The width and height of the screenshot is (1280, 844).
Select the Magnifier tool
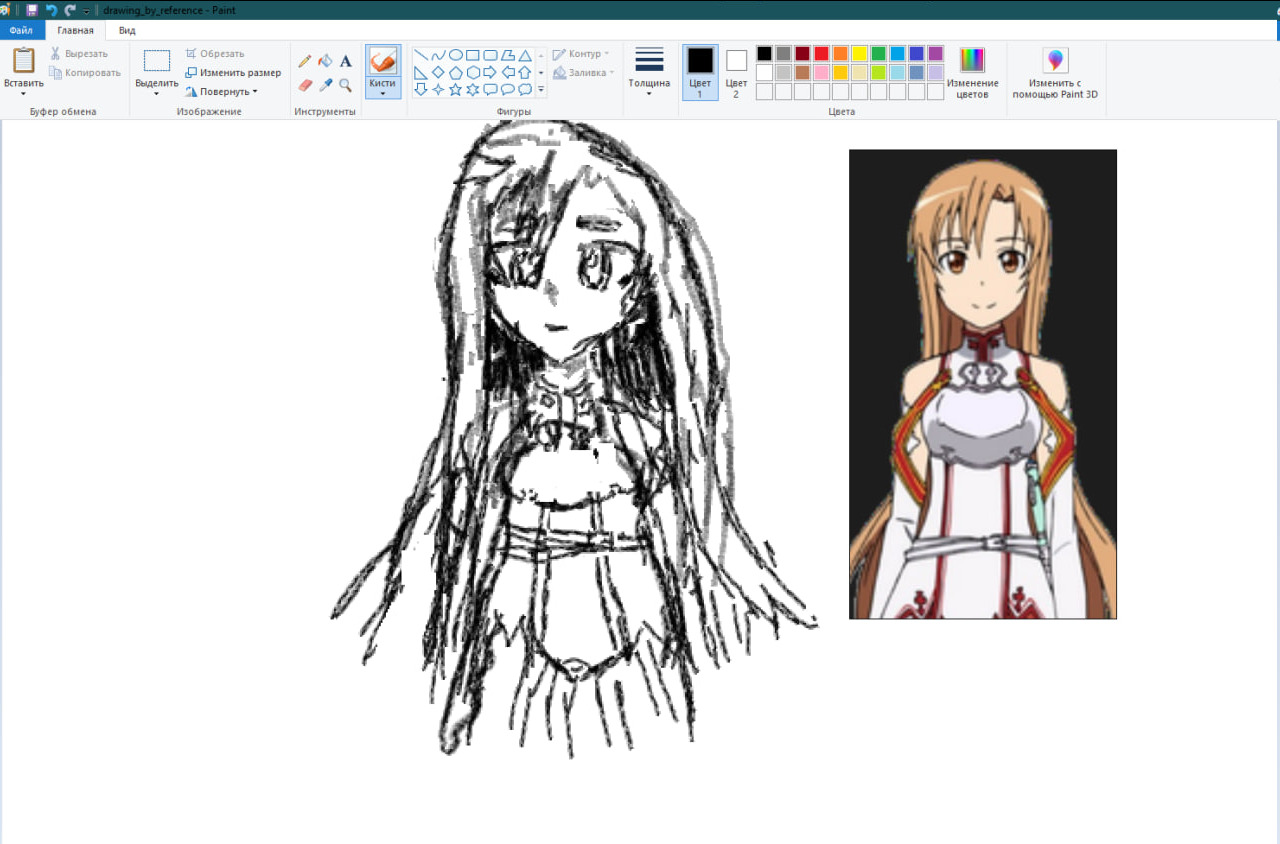(346, 86)
